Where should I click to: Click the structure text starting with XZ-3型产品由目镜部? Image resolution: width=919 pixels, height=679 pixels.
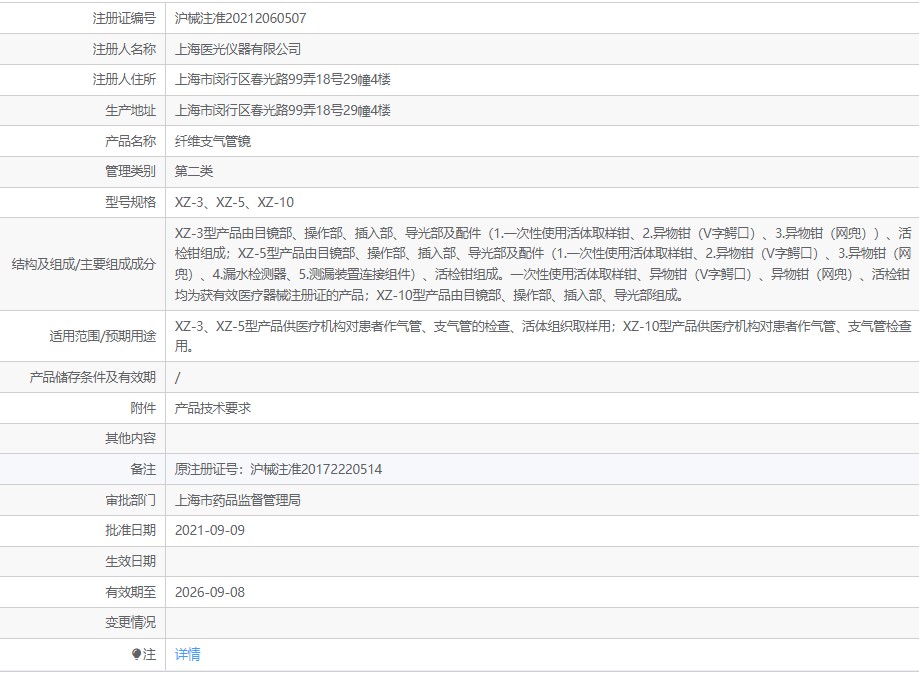click(x=543, y=264)
